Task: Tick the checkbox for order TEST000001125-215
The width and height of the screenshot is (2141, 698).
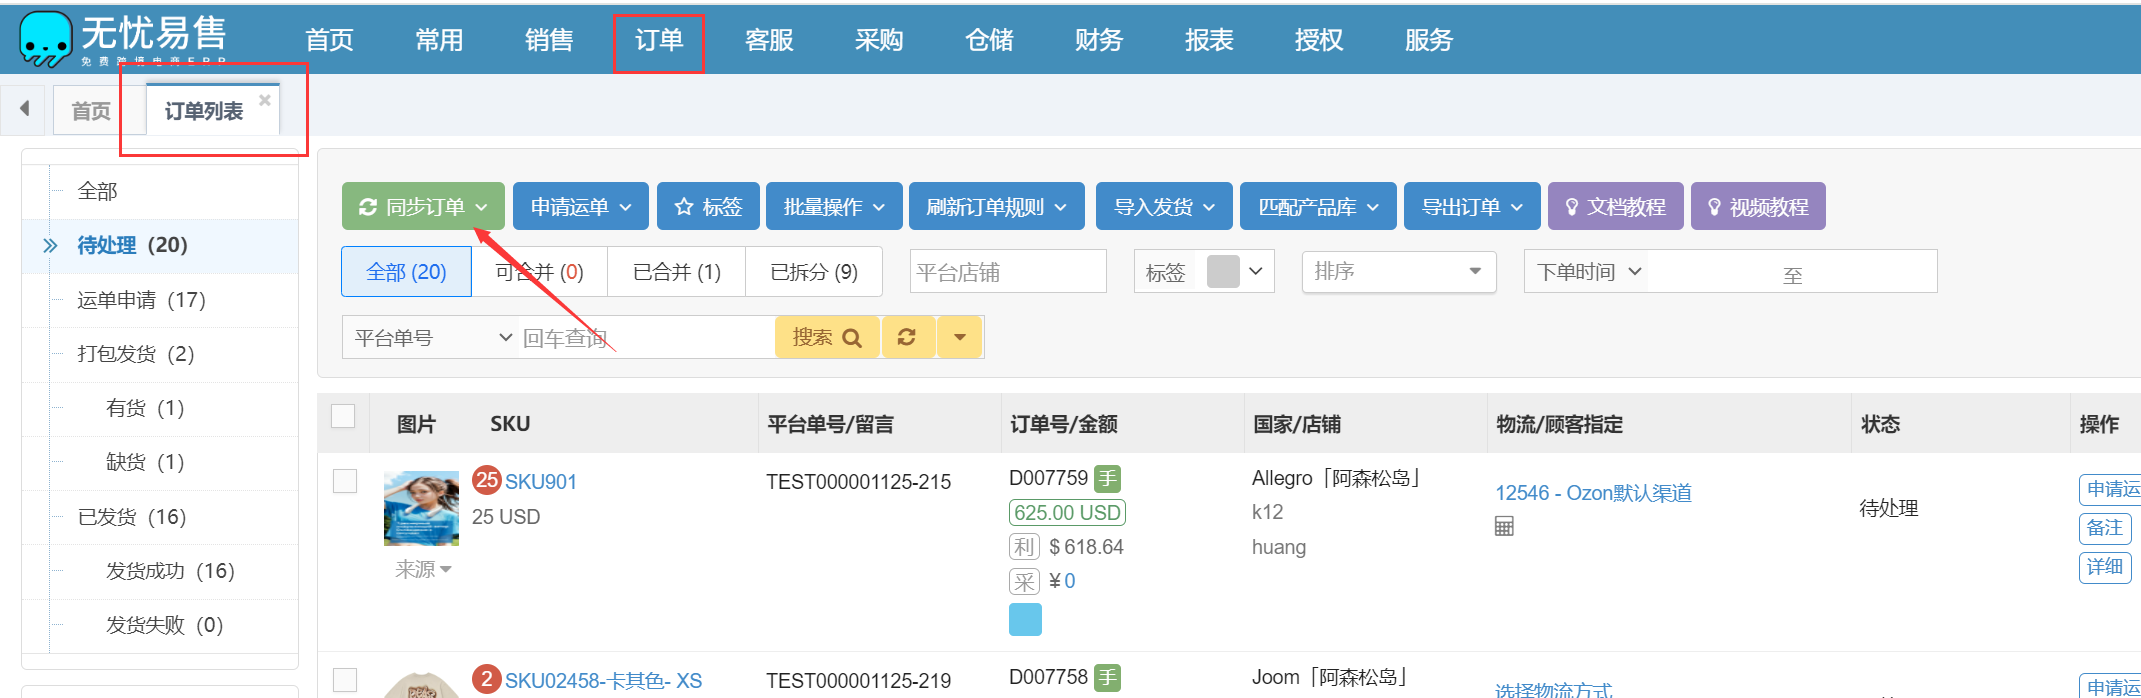Action: click(x=345, y=481)
